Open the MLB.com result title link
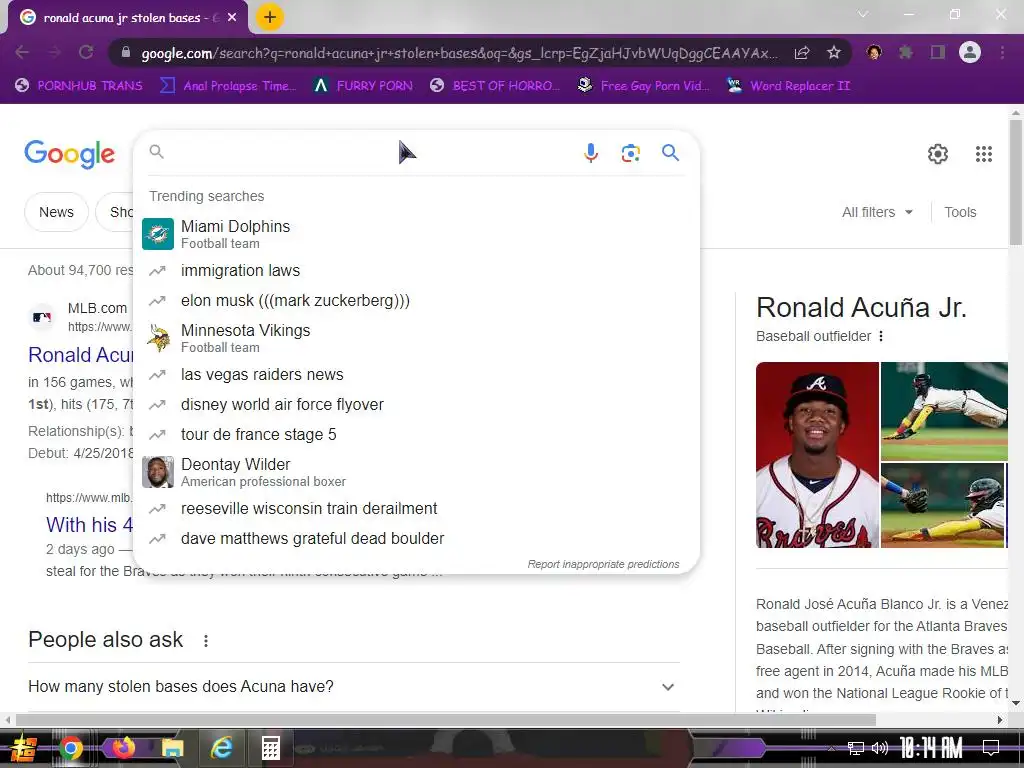1024x768 pixels. point(80,355)
